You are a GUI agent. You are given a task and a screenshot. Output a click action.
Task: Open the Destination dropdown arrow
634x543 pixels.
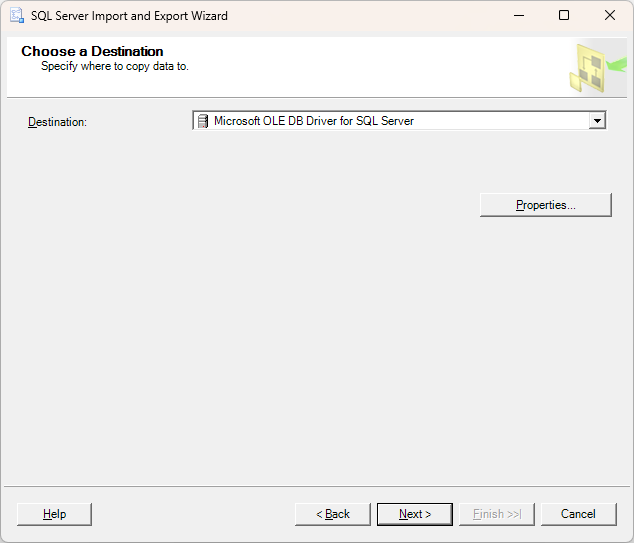point(597,121)
